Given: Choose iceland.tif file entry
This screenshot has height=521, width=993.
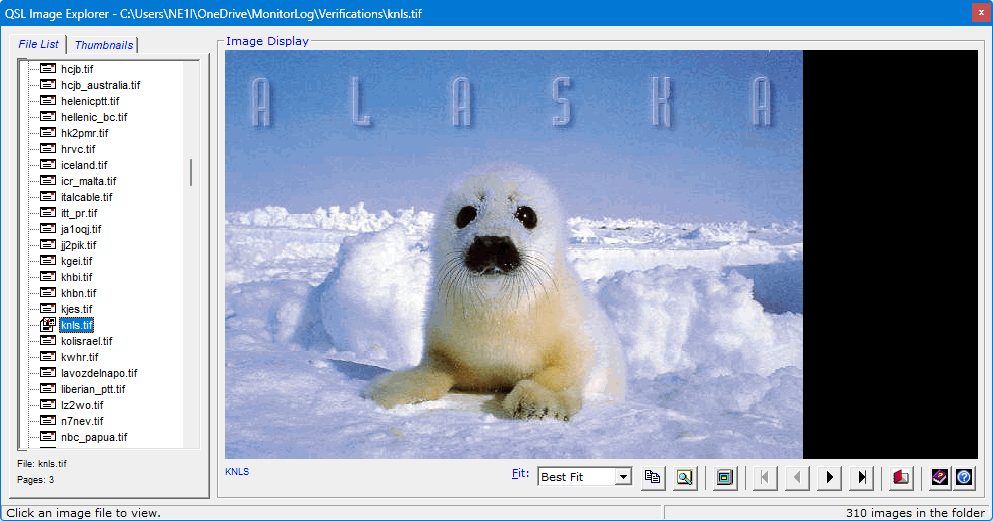Looking at the screenshot, I should coord(84,165).
